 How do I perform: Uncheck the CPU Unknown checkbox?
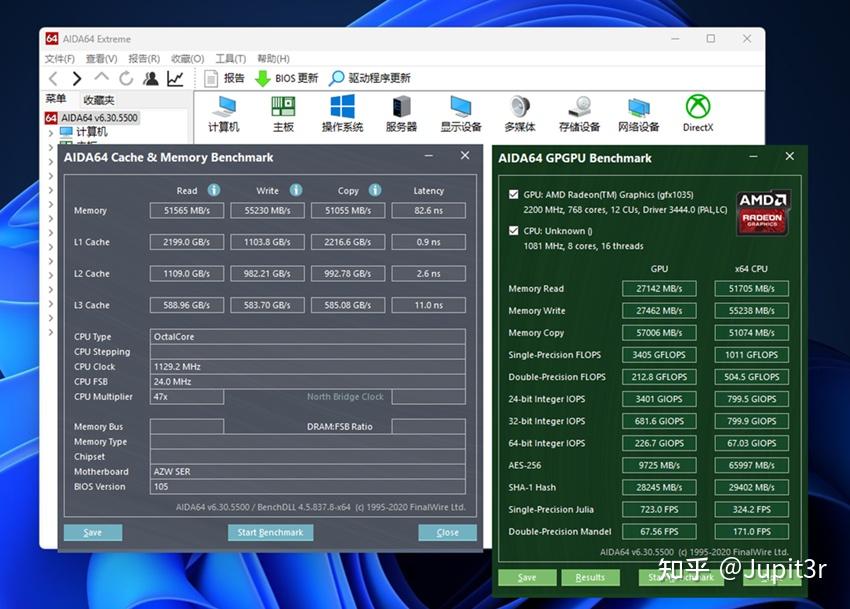pyautogui.click(x=513, y=230)
